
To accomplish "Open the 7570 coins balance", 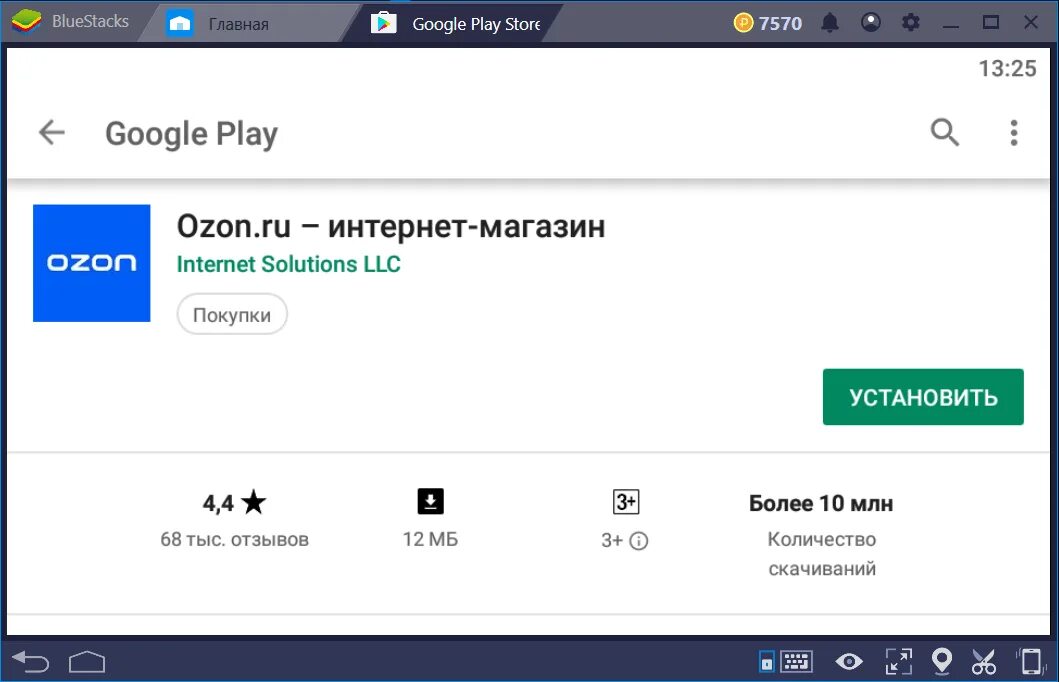I will click(x=768, y=23).
